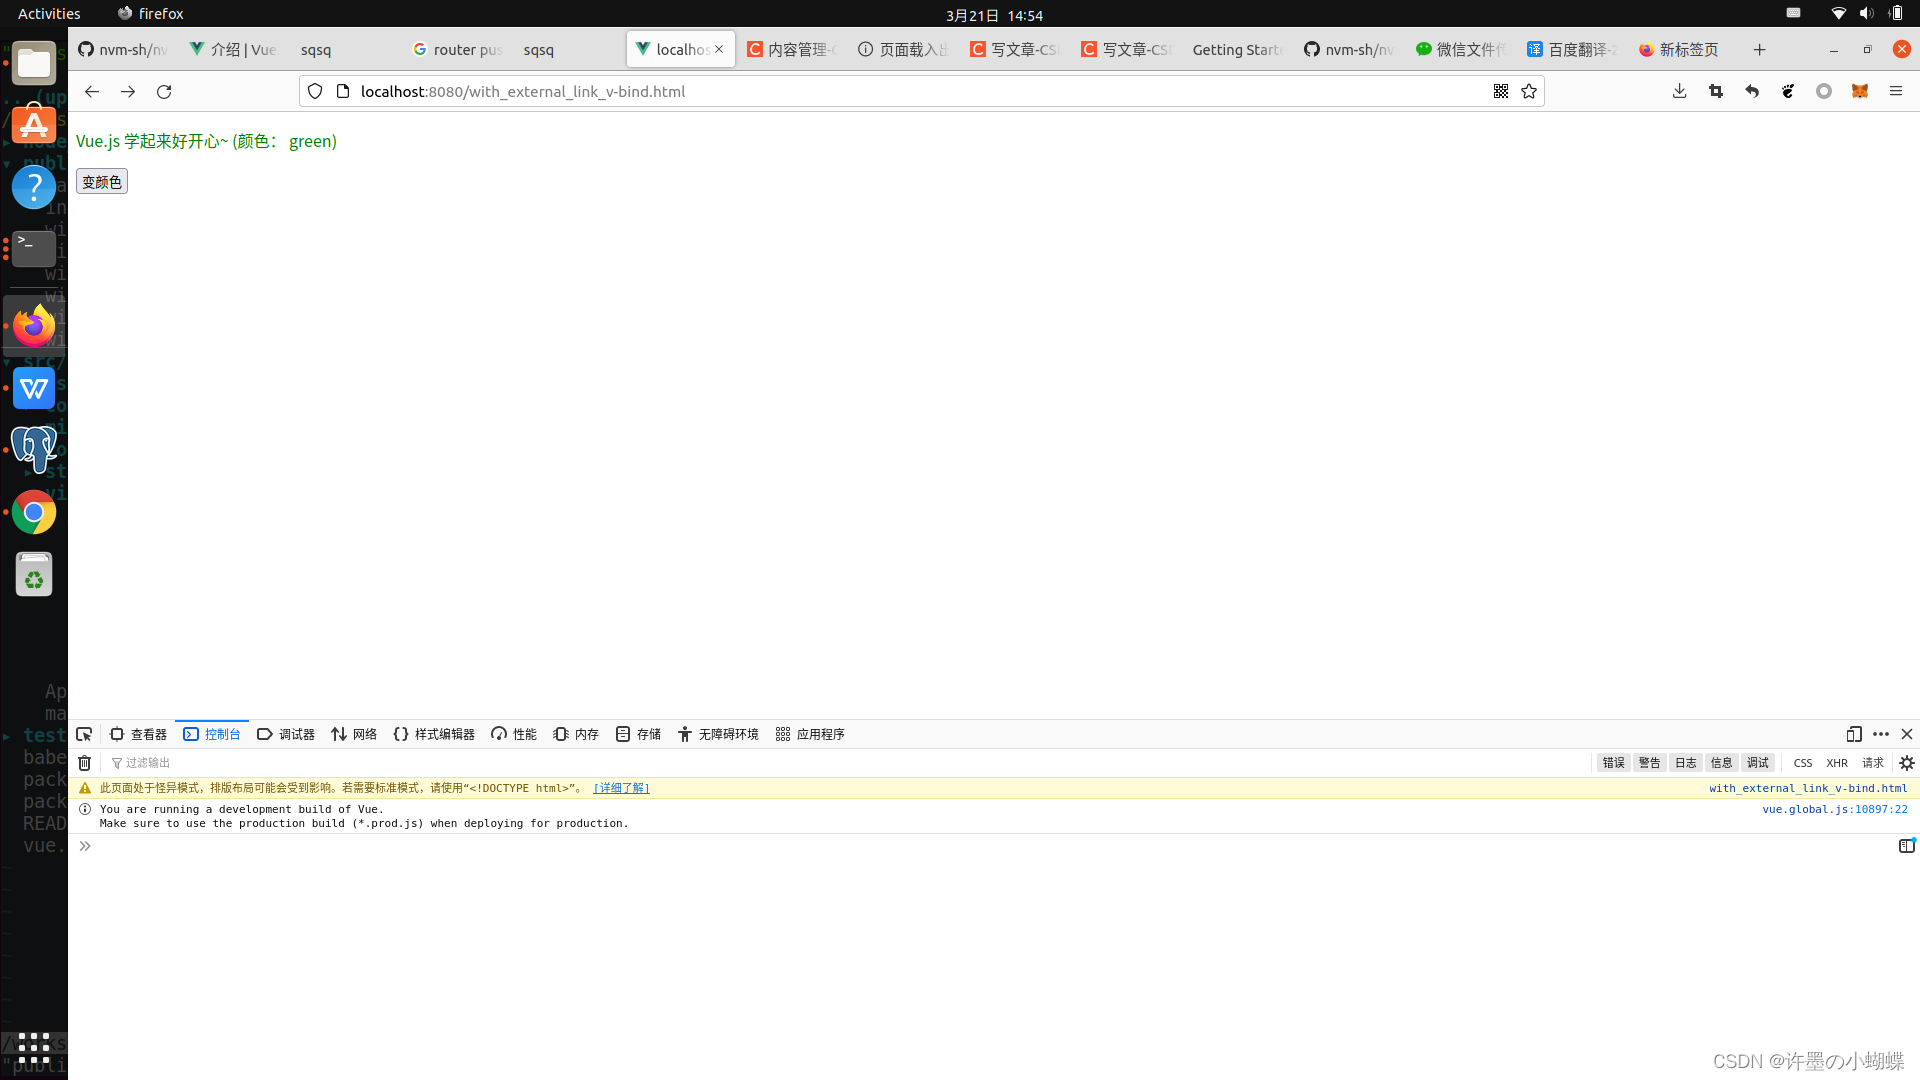The width and height of the screenshot is (1920, 1080).
Task: Enable the CSS console filter
Action: [1802, 763]
